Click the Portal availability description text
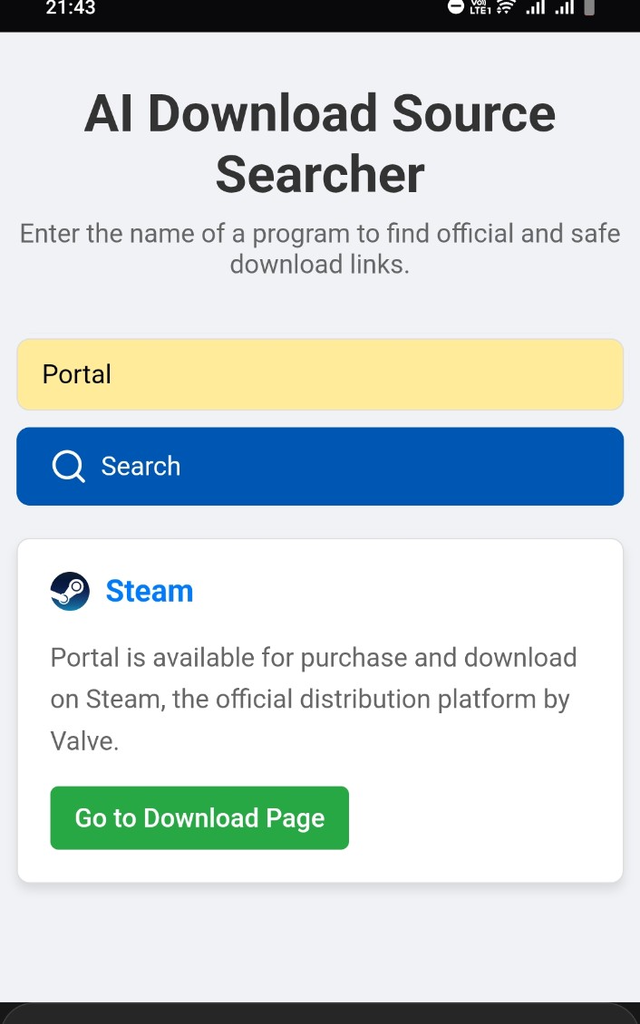640x1024 pixels. (313, 699)
